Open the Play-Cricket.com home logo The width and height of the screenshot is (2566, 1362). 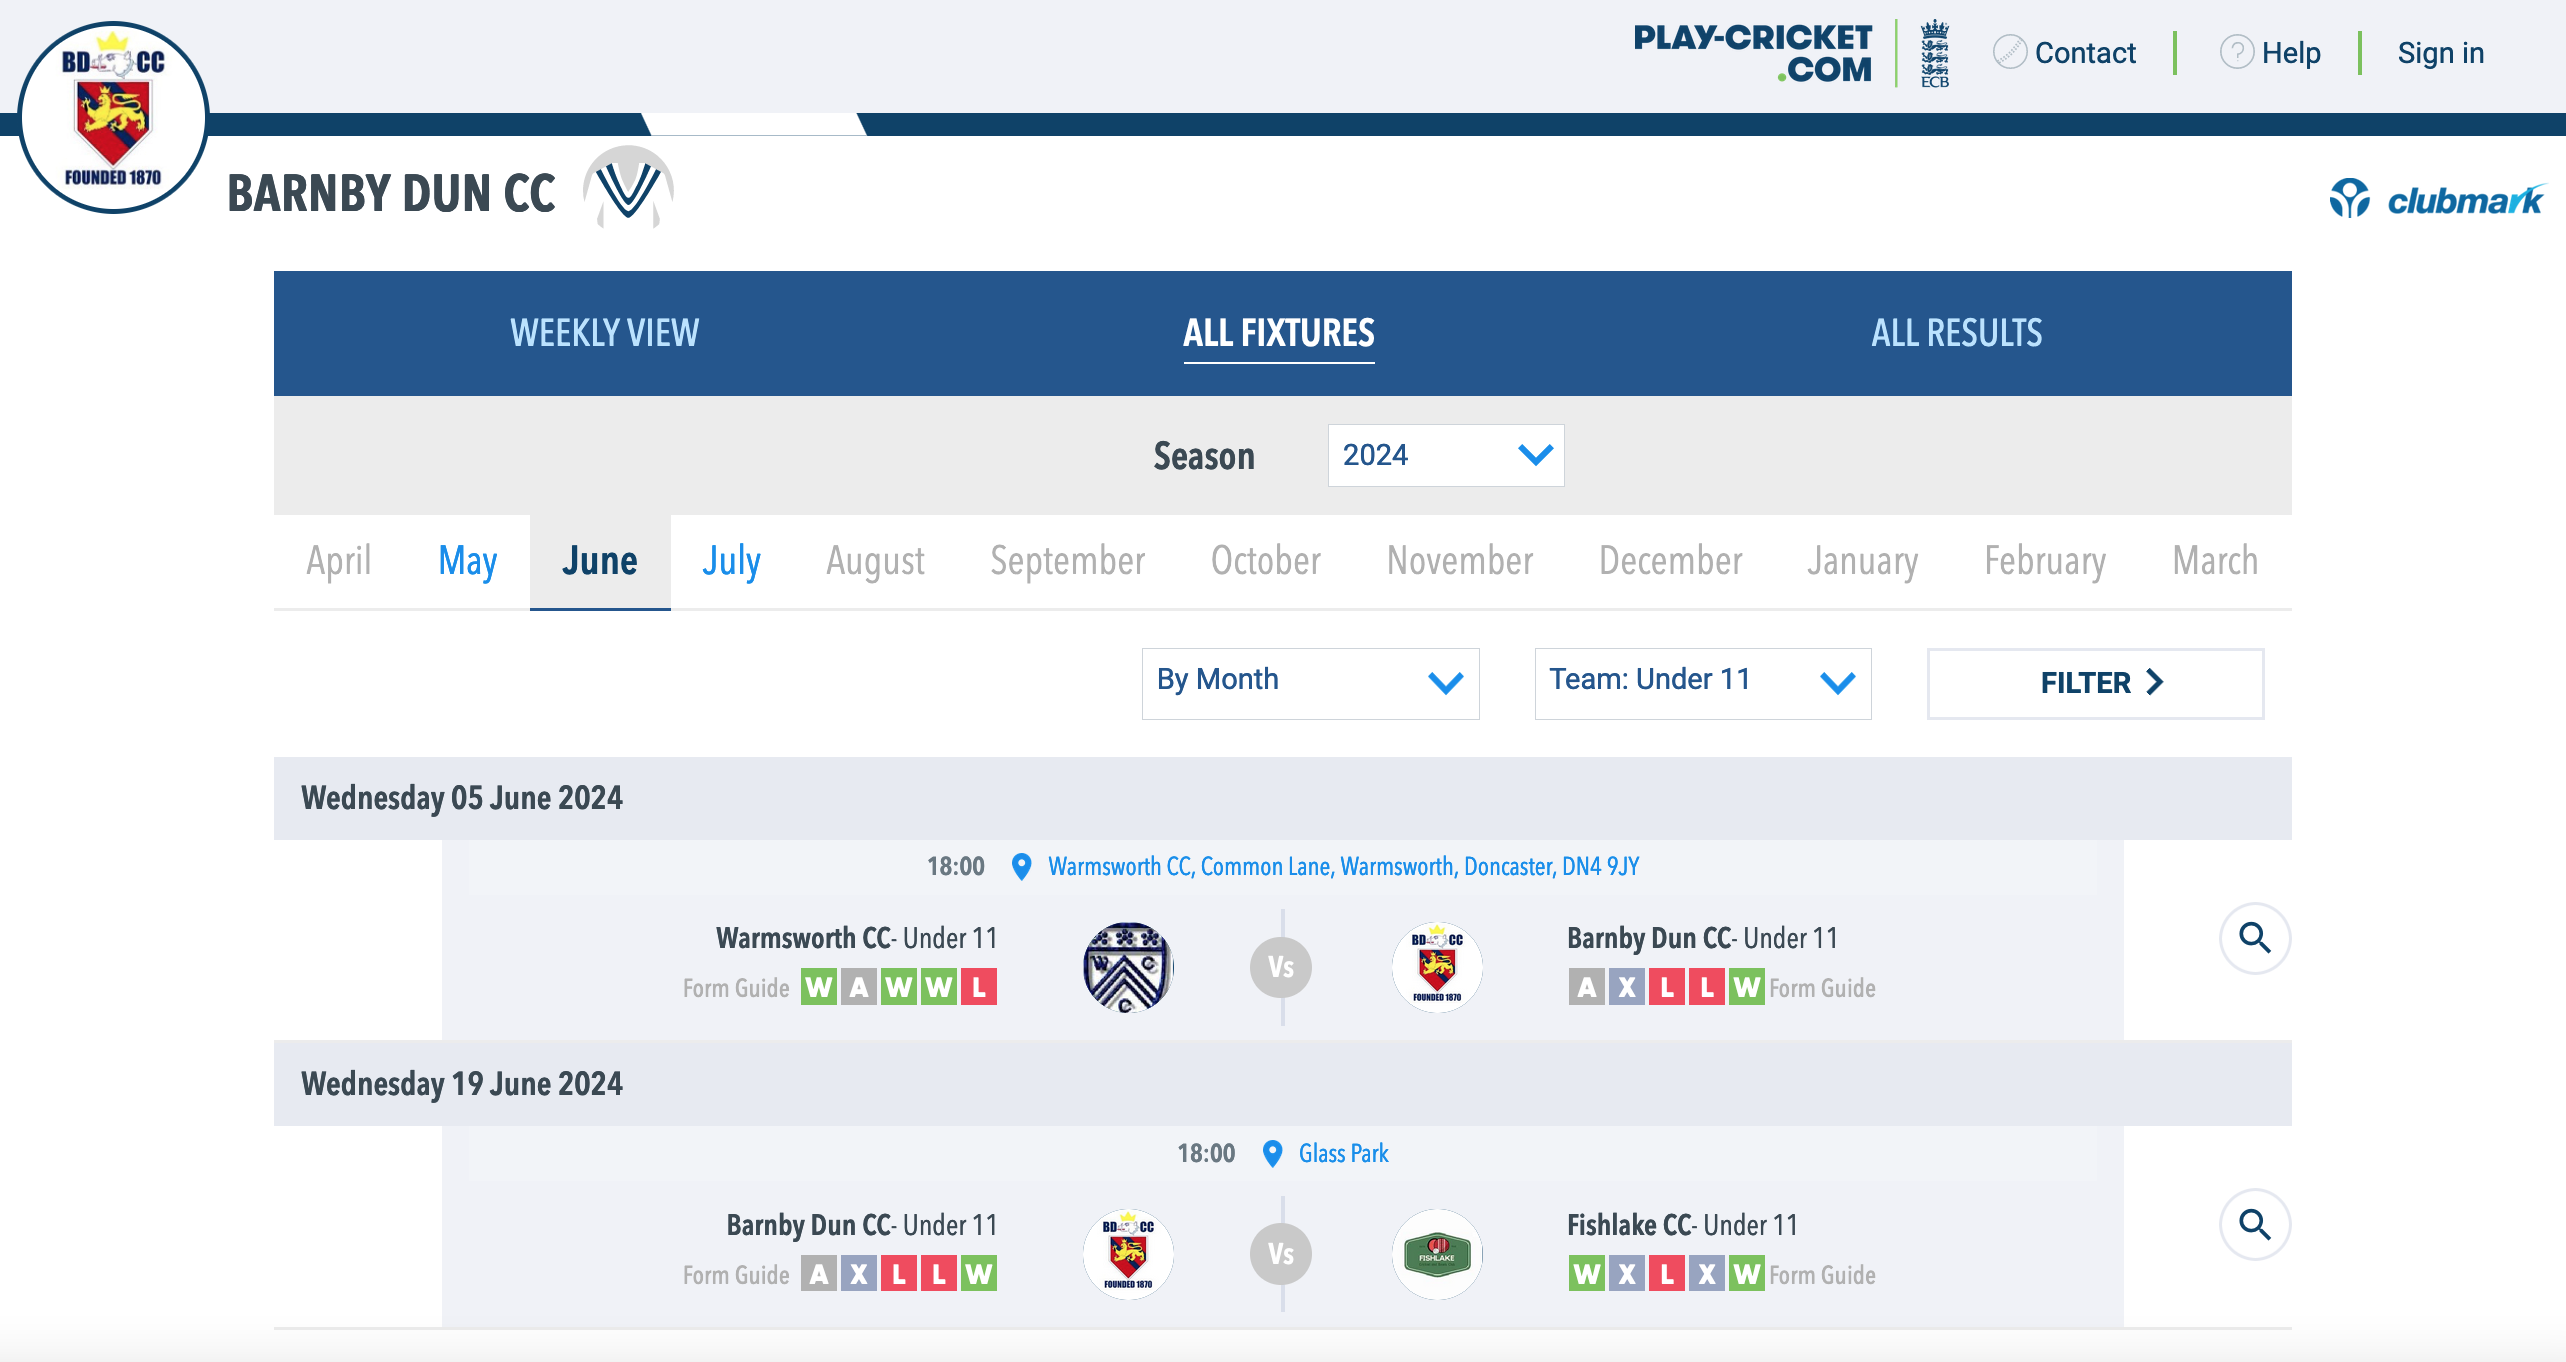click(x=1752, y=53)
